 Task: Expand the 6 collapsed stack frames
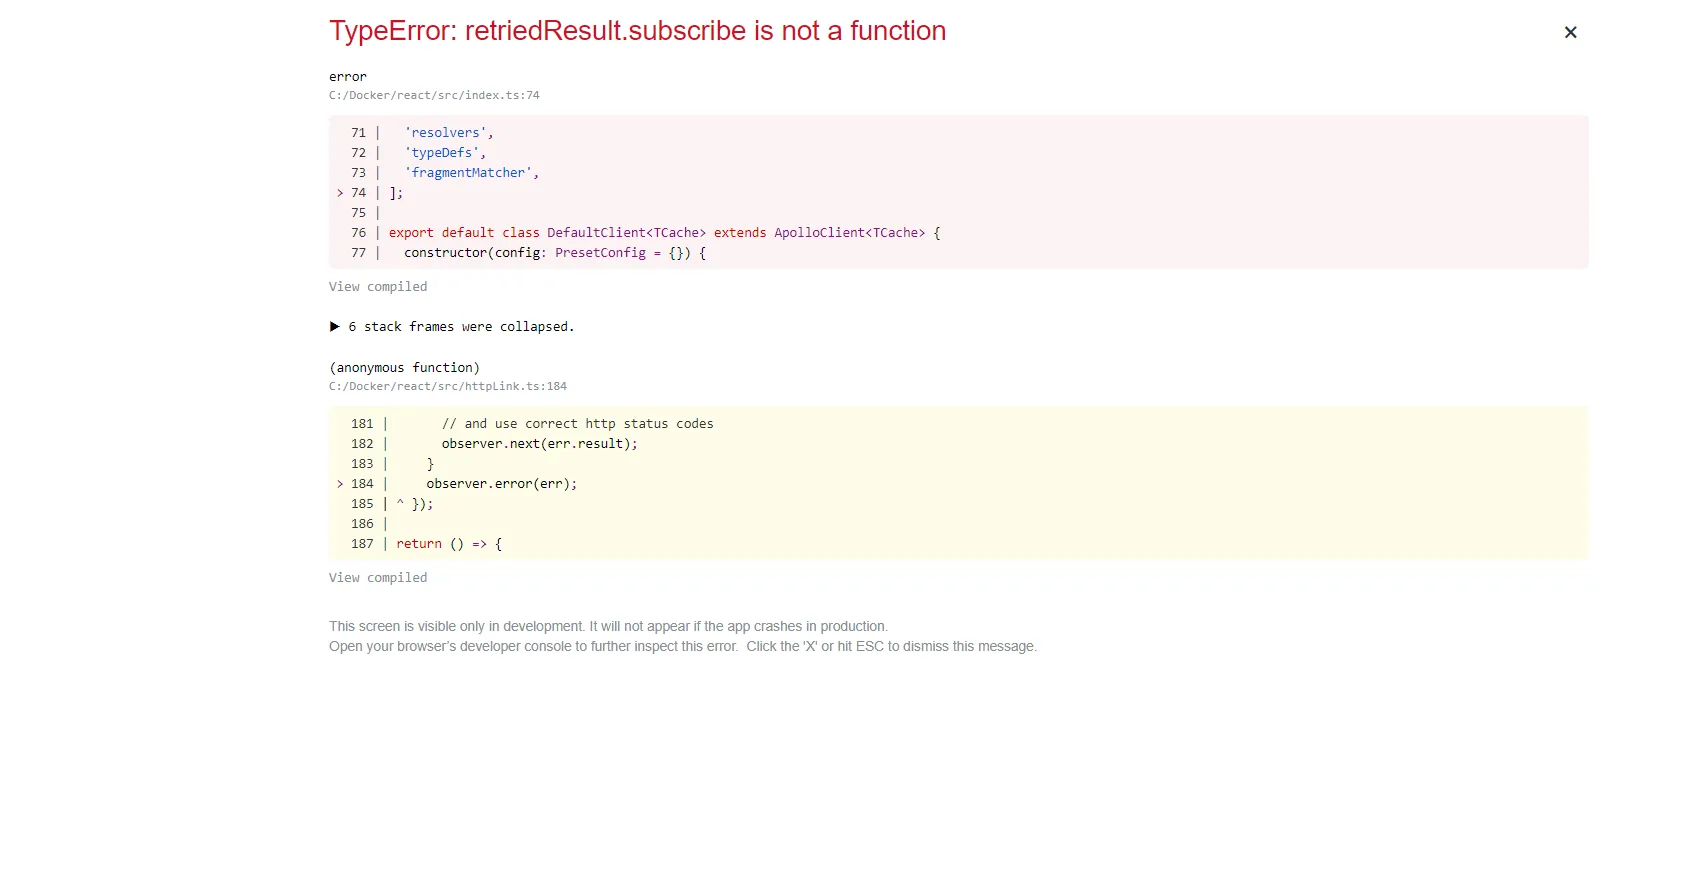[x=460, y=327]
